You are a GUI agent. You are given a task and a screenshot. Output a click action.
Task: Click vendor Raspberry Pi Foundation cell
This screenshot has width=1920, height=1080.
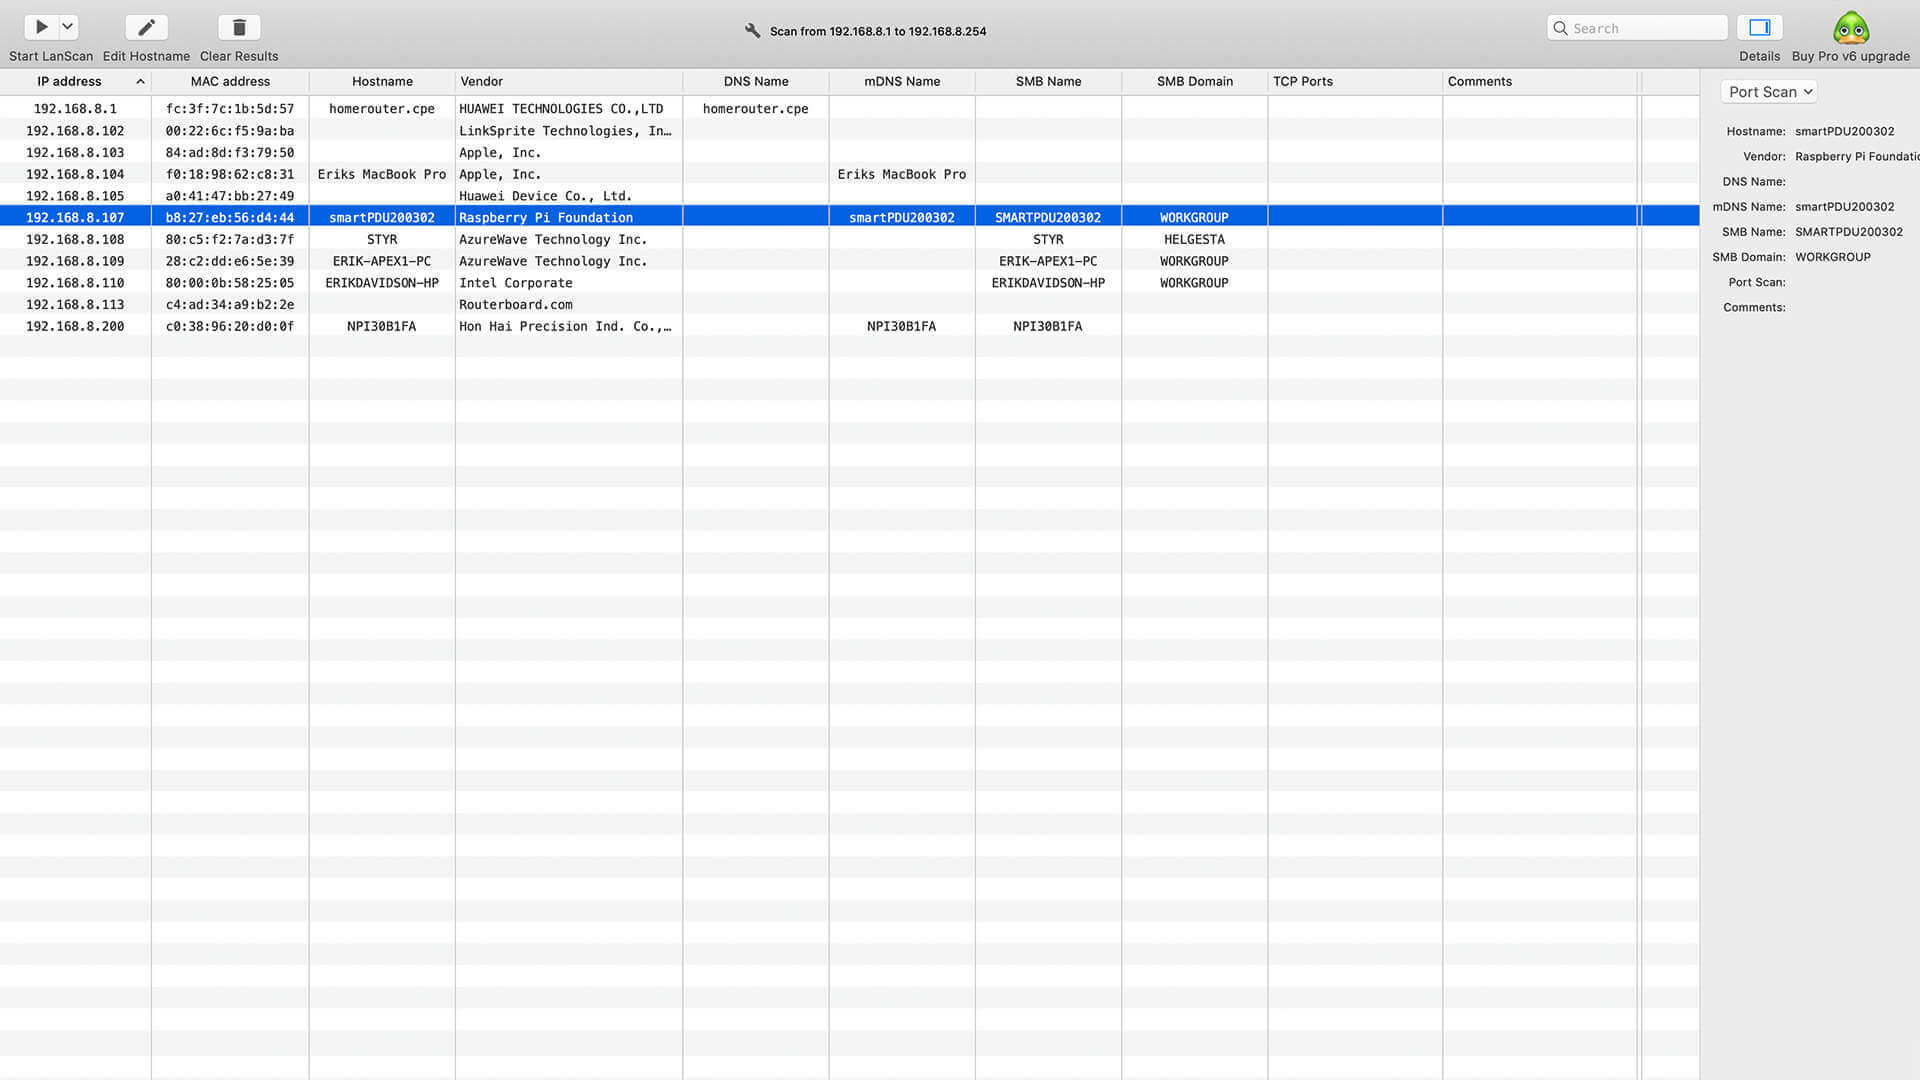(x=546, y=217)
